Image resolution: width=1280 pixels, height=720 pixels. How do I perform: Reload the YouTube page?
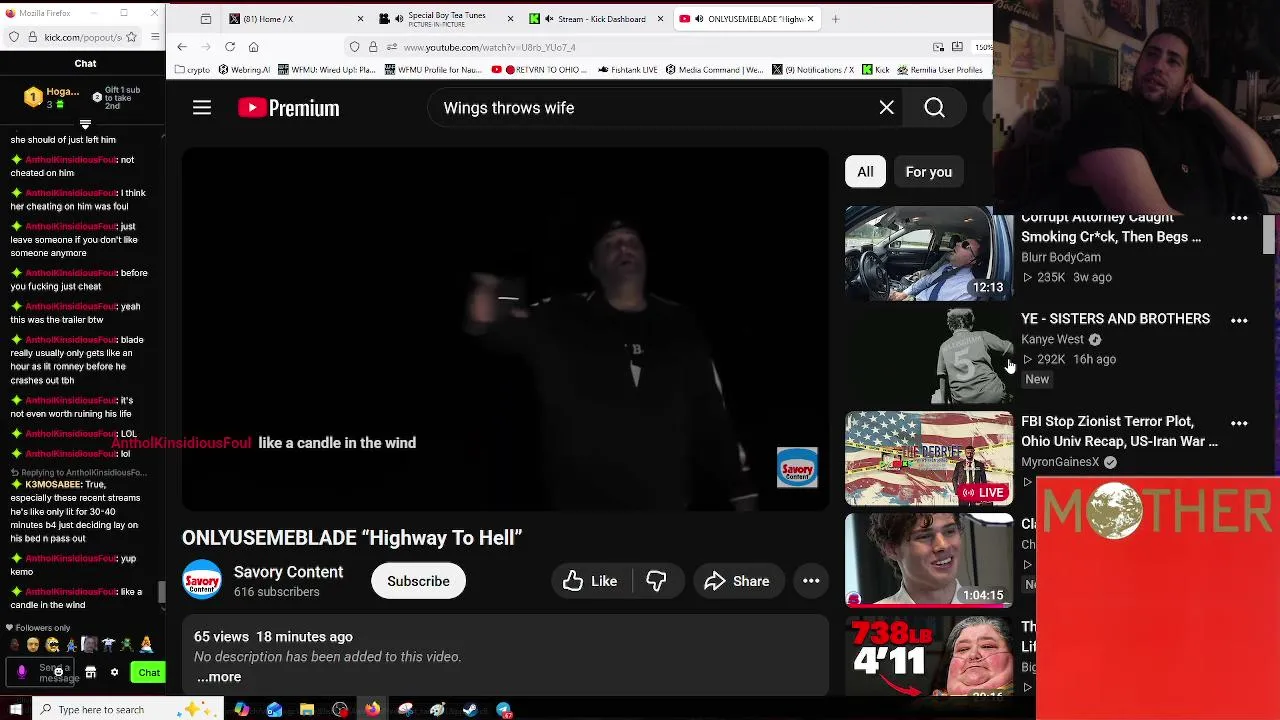point(230,47)
